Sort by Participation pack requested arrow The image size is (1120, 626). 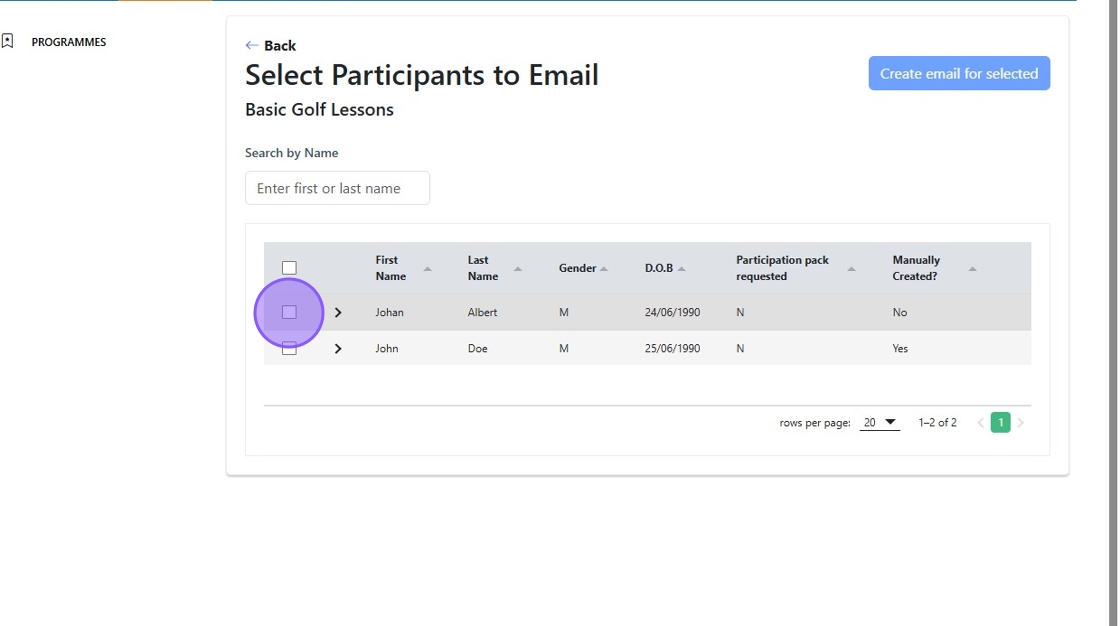point(852,269)
